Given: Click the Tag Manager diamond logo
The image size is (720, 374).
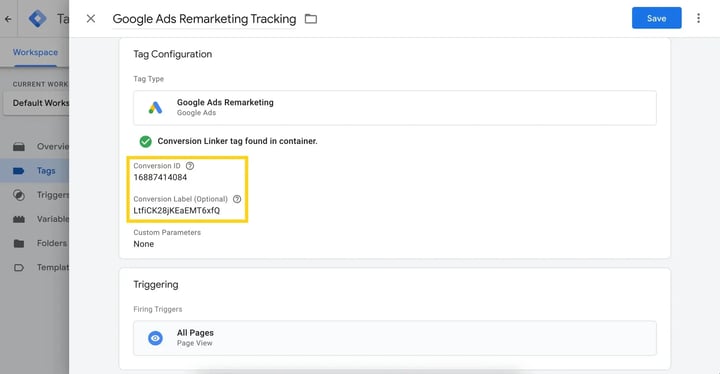Looking at the screenshot, I should pyautogui.click(x=37, y=19).
